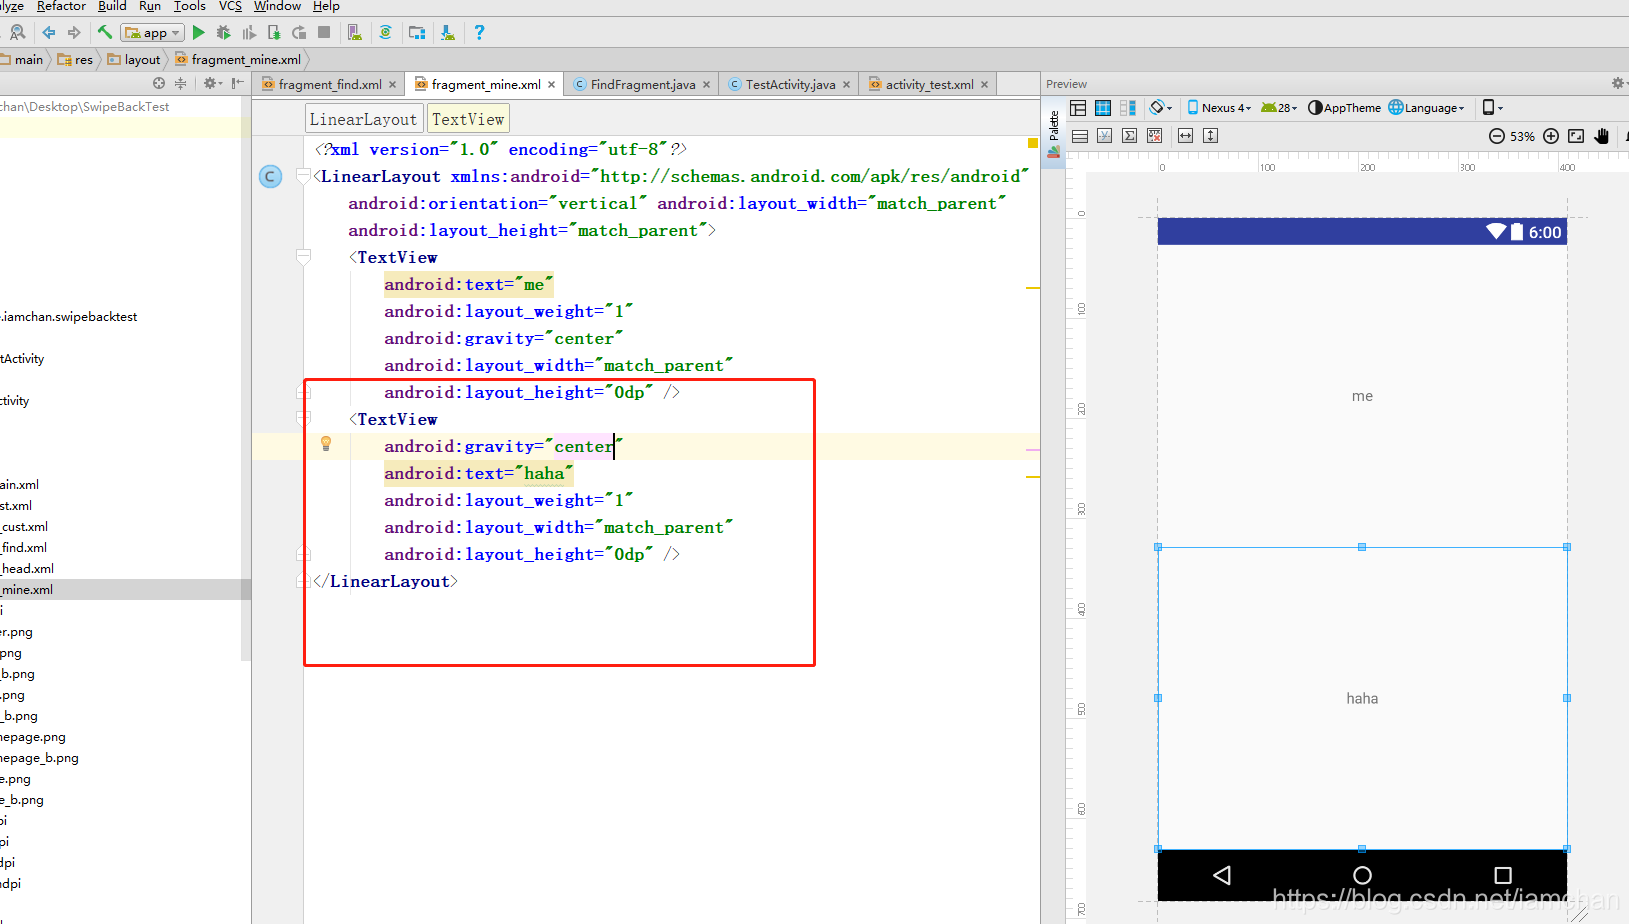Image resolution: width=1629 pixels, height=924 pixels.
Task: Zoom in the preview with plus
Action: (x=1551, y=136)
